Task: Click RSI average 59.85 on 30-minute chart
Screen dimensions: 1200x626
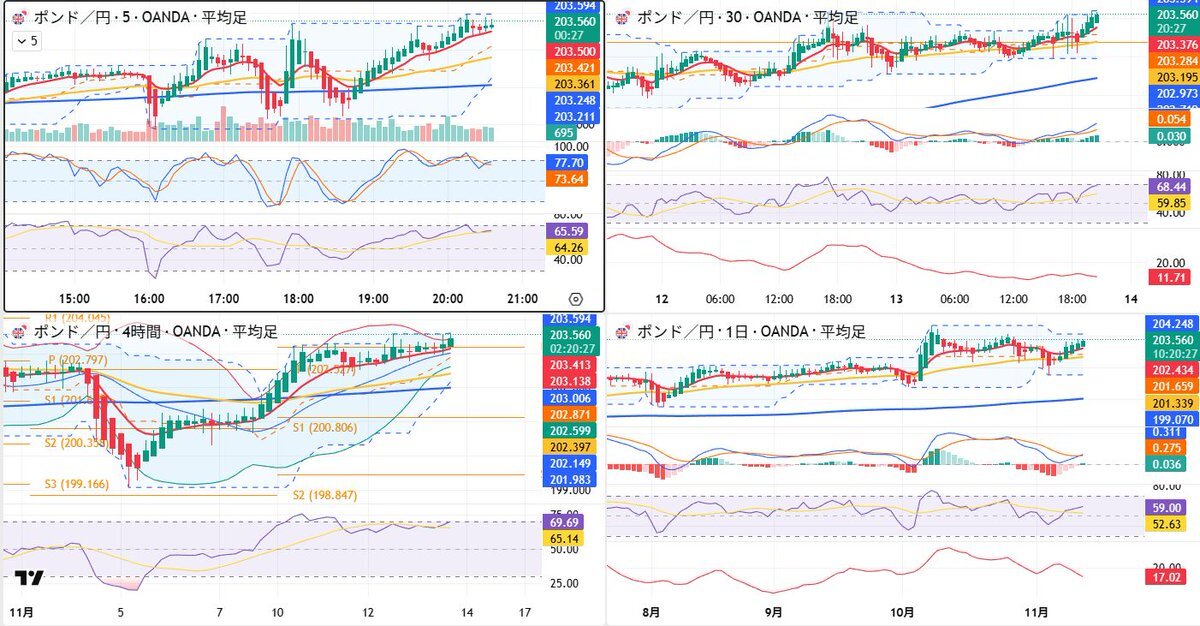Action: 1169,203
